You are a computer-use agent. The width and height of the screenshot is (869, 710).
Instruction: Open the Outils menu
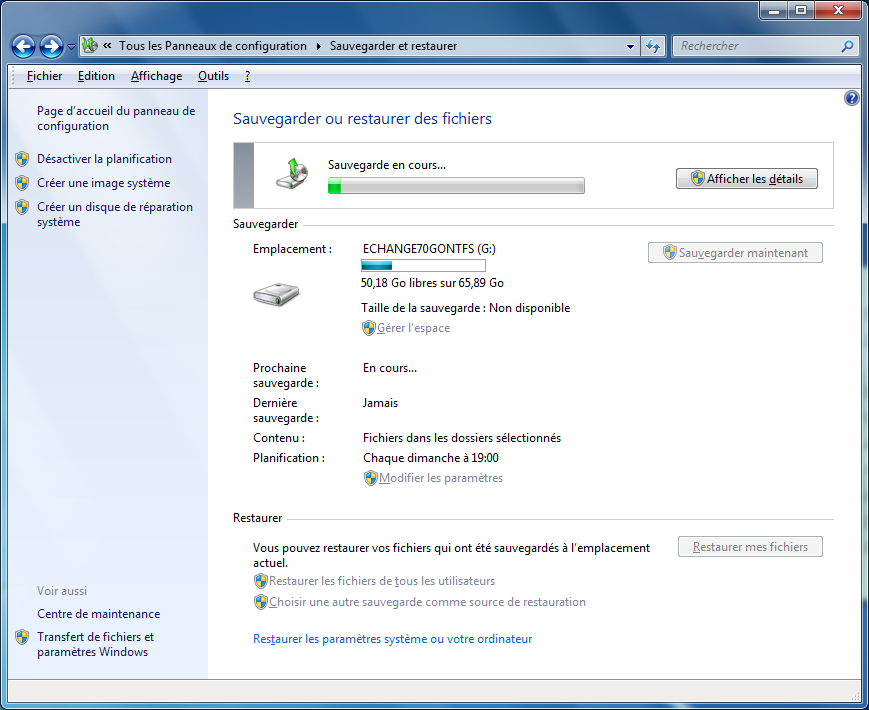213,76
